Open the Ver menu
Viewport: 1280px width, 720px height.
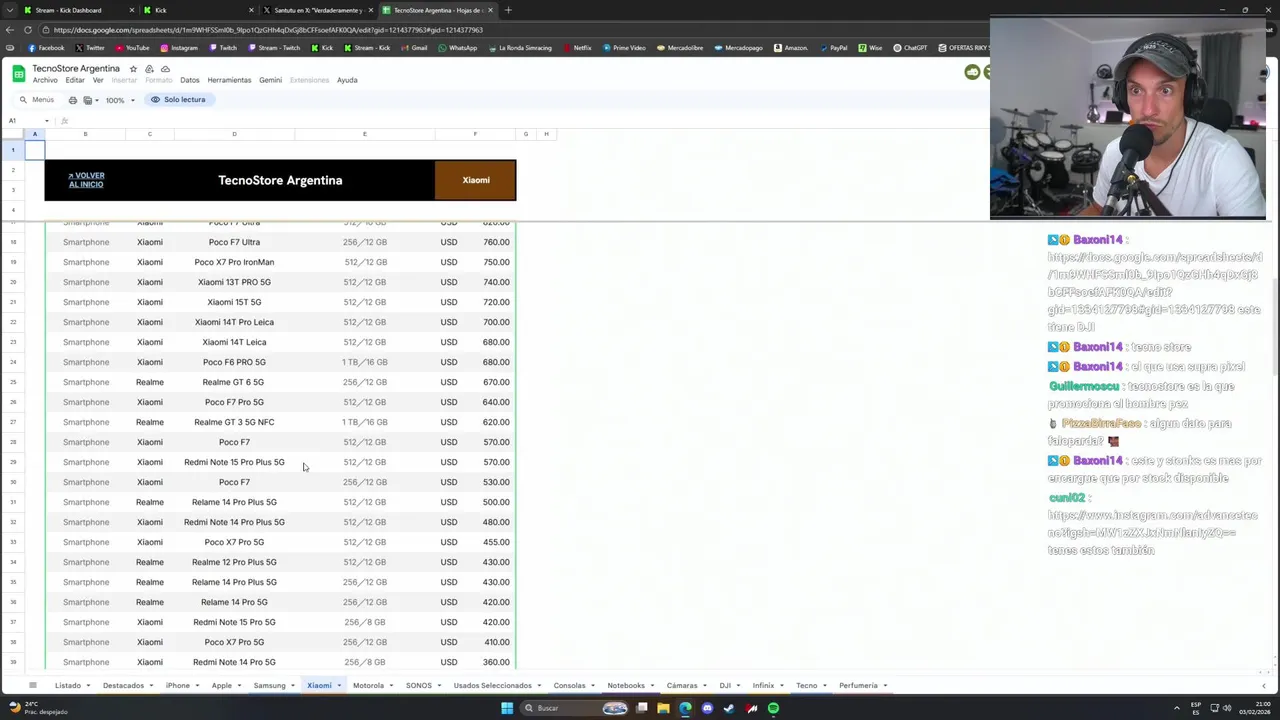pyautogui.click(x=98, y=80)
